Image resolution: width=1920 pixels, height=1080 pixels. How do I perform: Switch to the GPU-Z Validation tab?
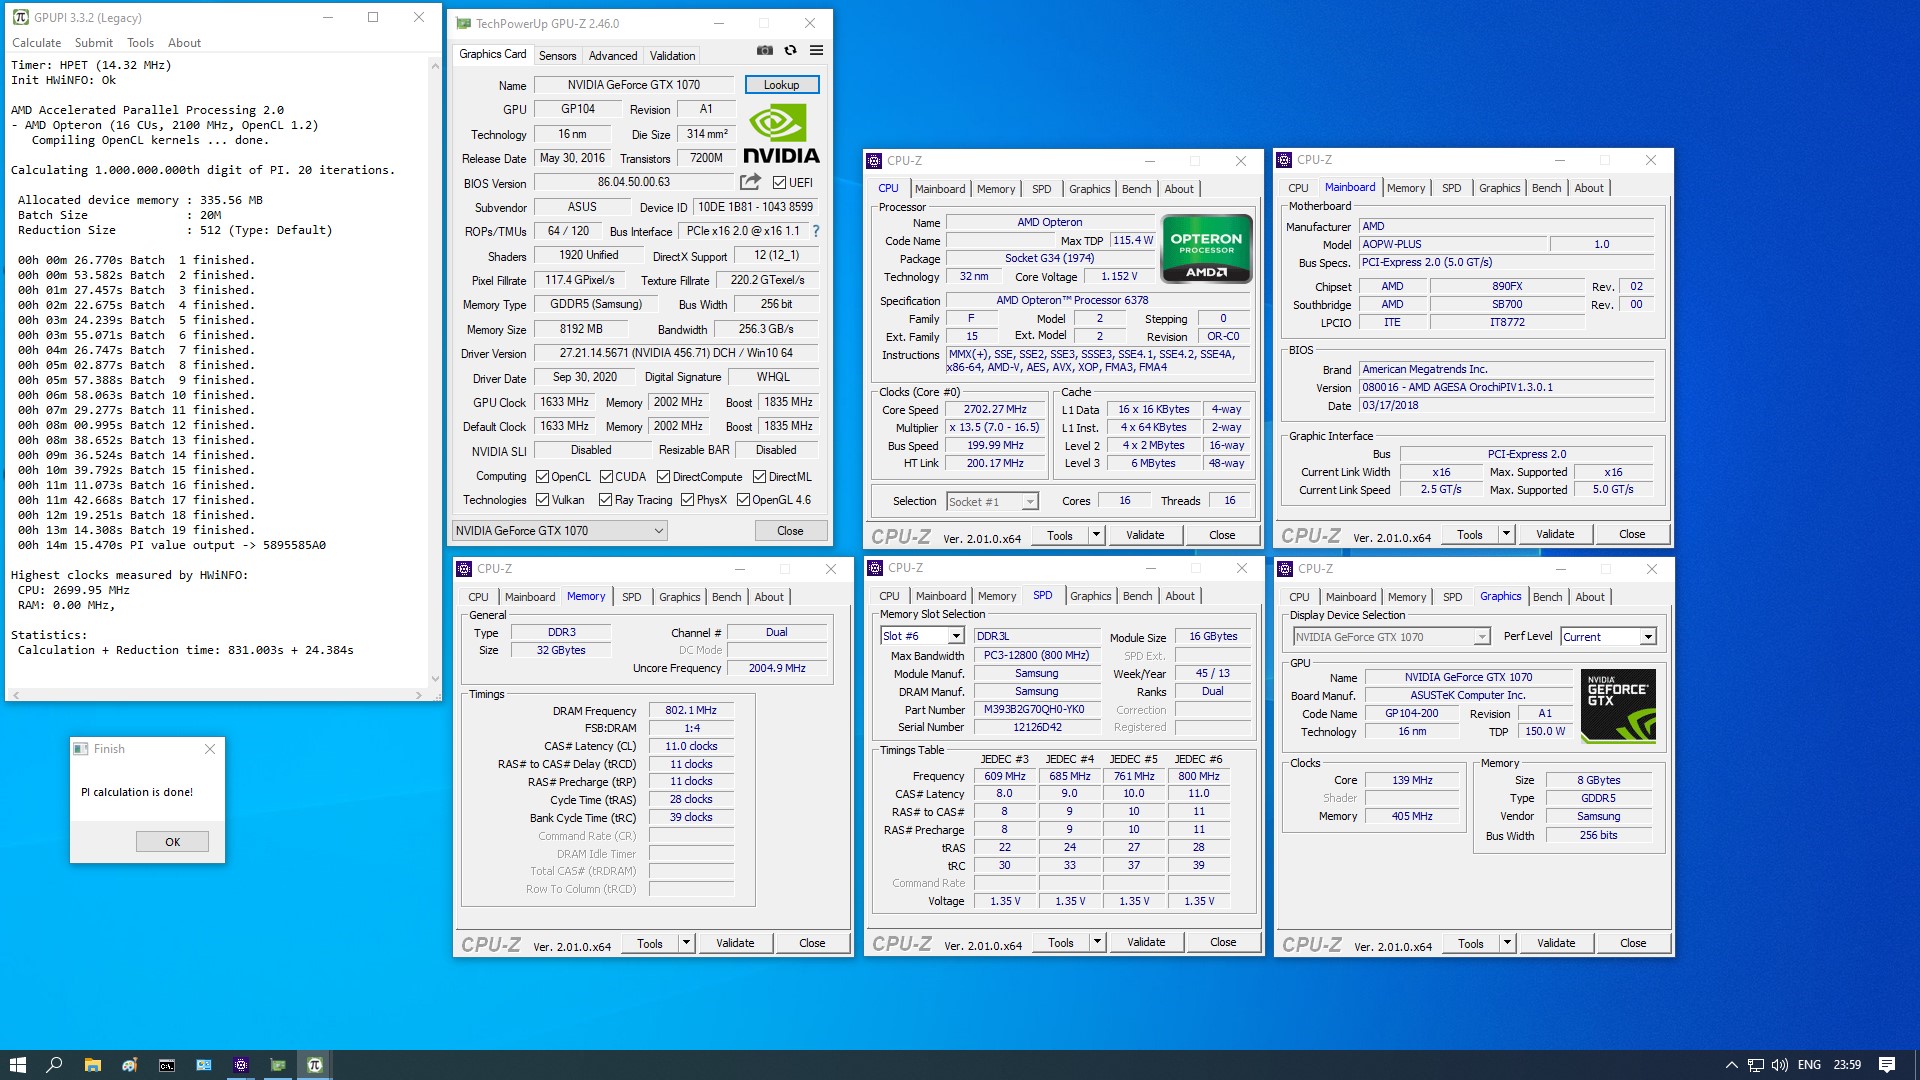[672, 56]
